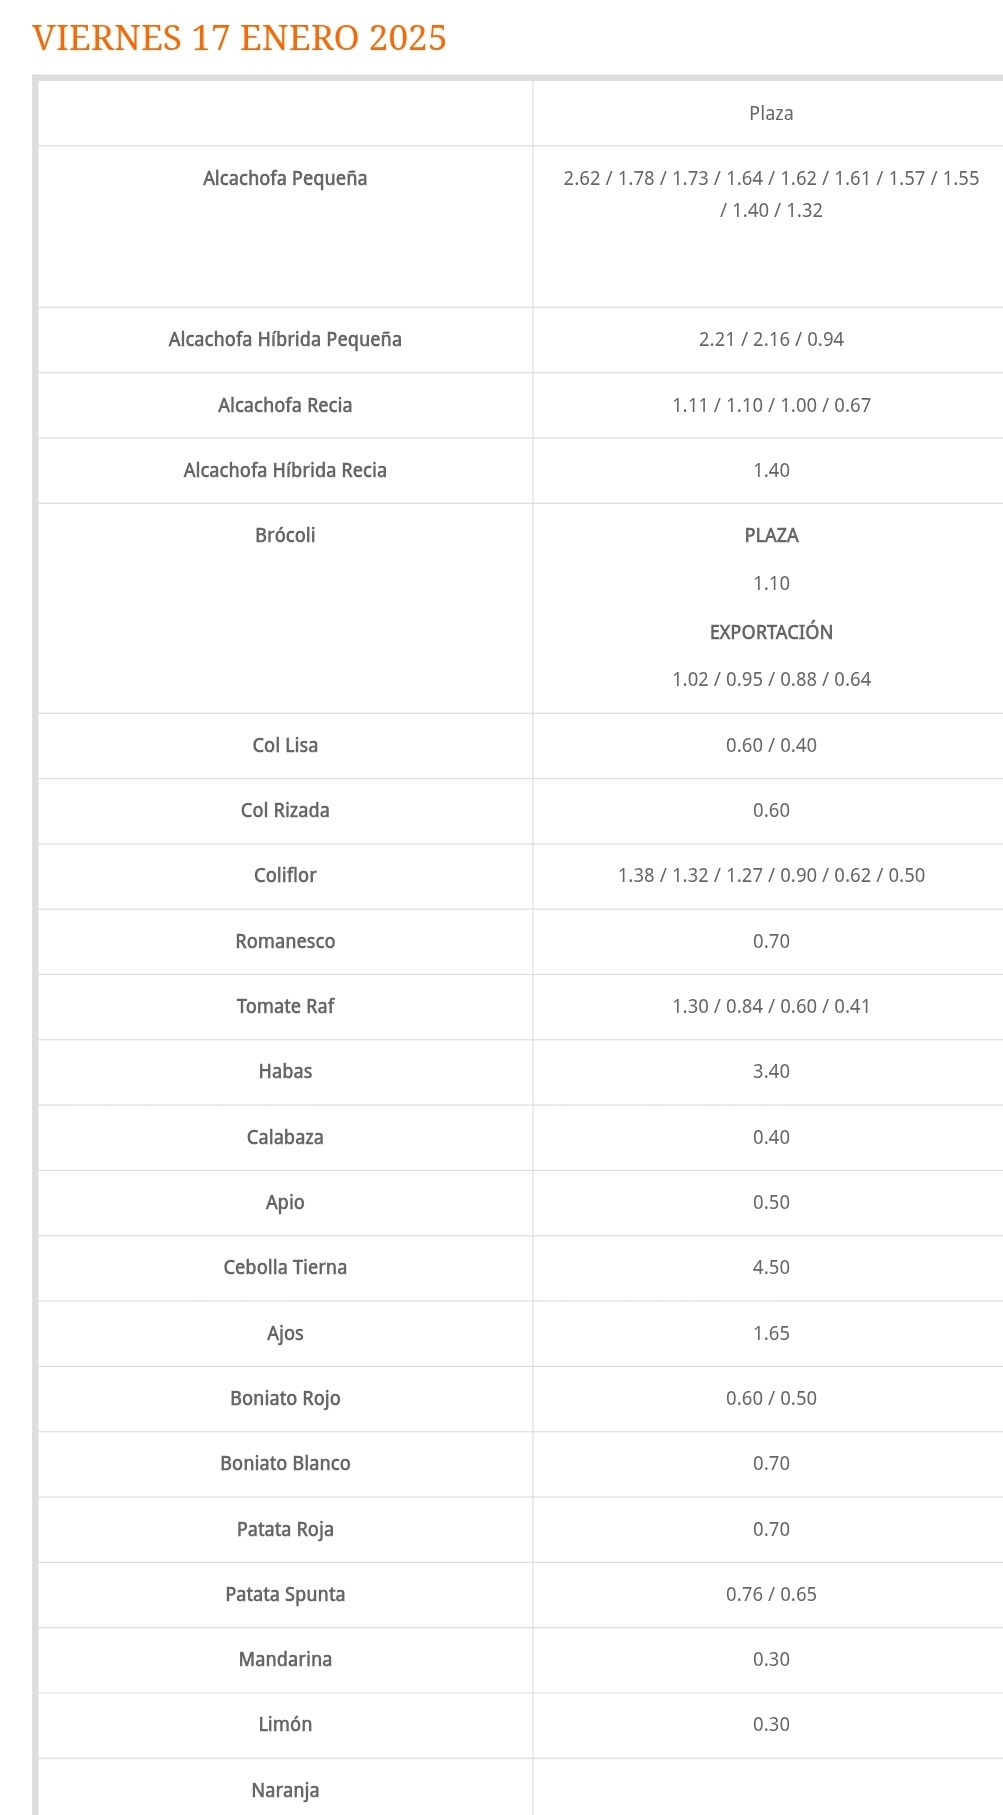Click the Alcachofa Pequeña row label
Viewport: 1003px width, 1815px height.
(285, 178)
